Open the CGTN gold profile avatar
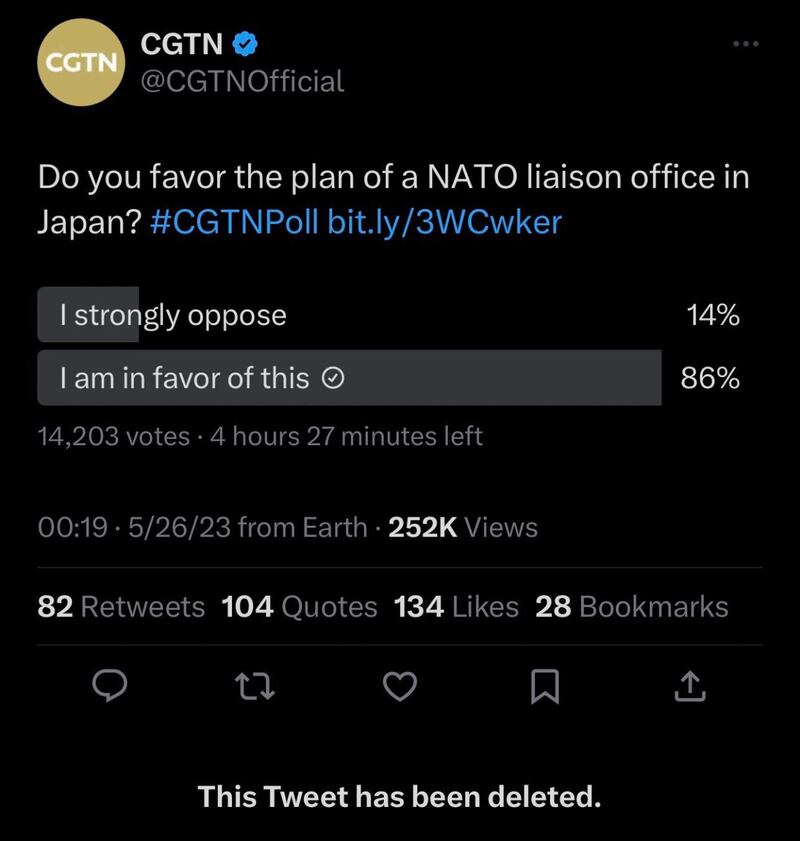The width and height of the screenshot is (800, 841). click(79, 61)
